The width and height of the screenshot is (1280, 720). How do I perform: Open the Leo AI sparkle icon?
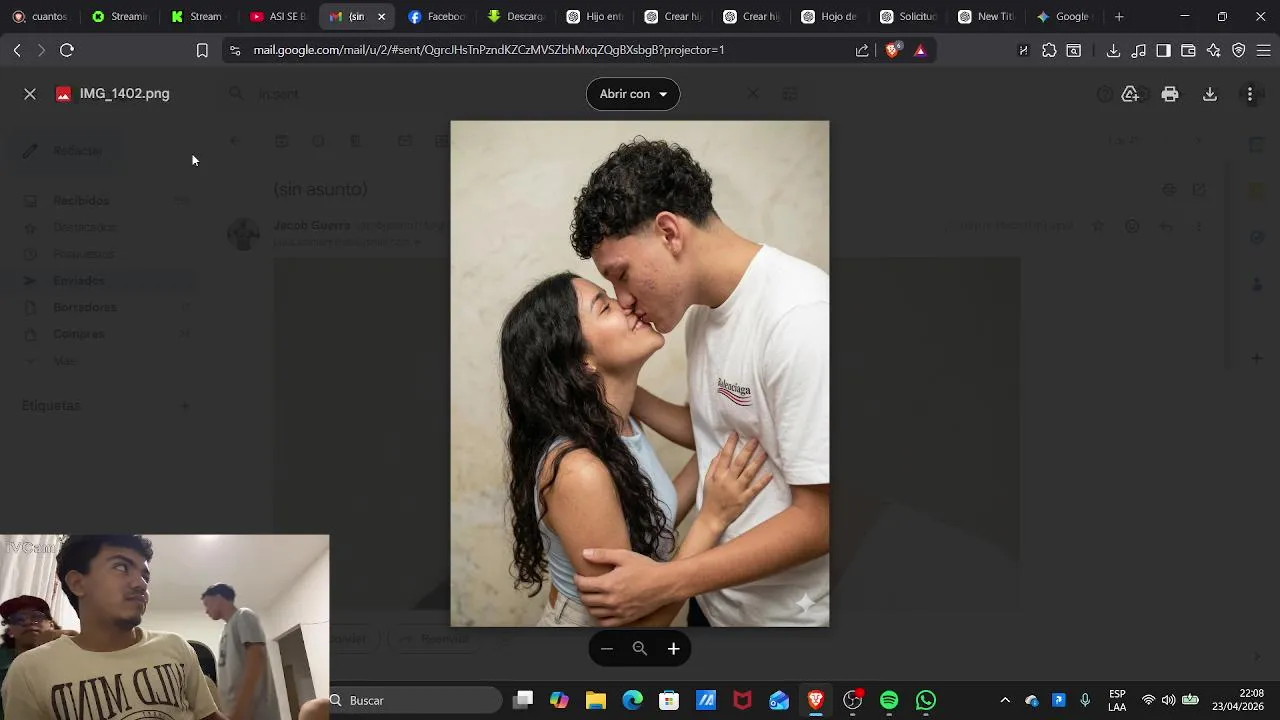click(x=1213, y=50)
